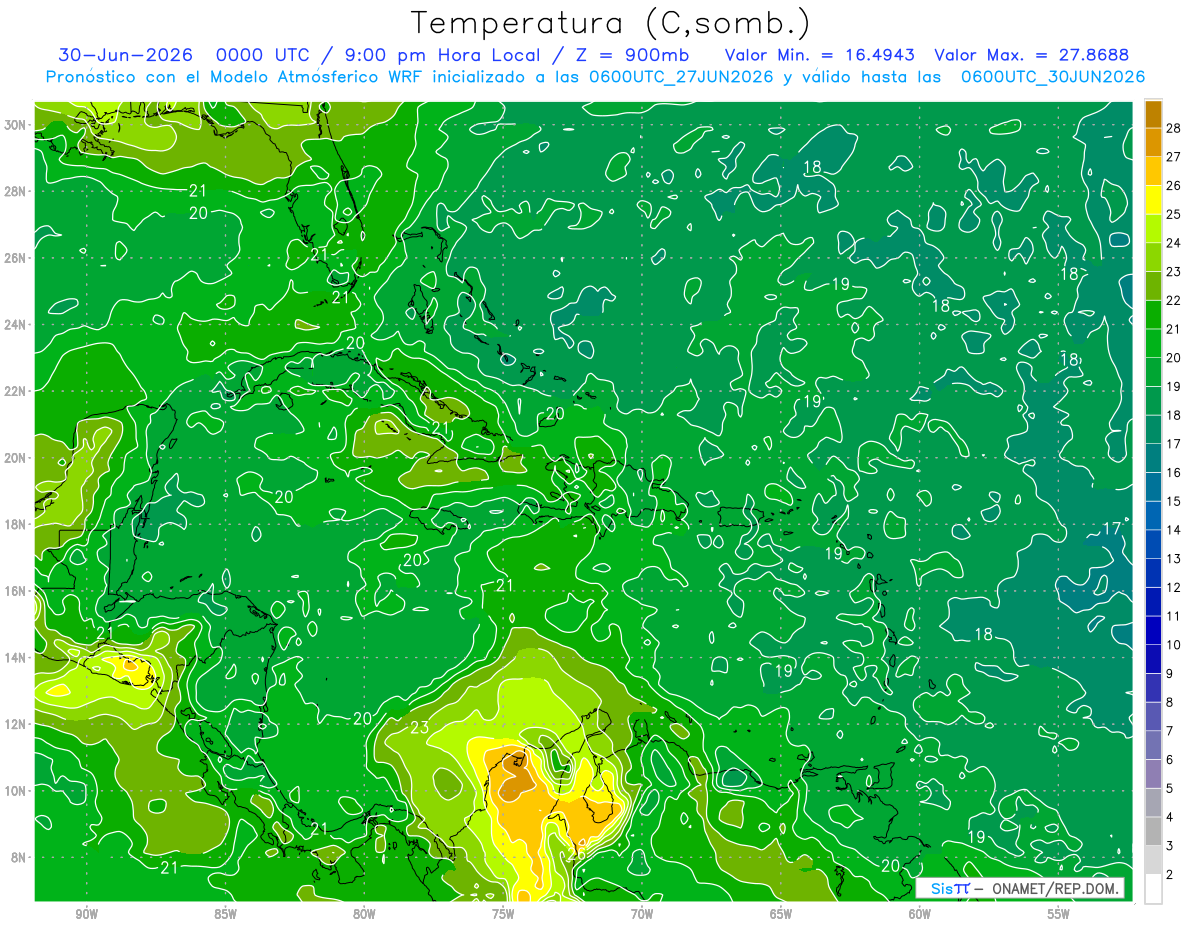Click the "75W" longitude axis label

[503, 914]
